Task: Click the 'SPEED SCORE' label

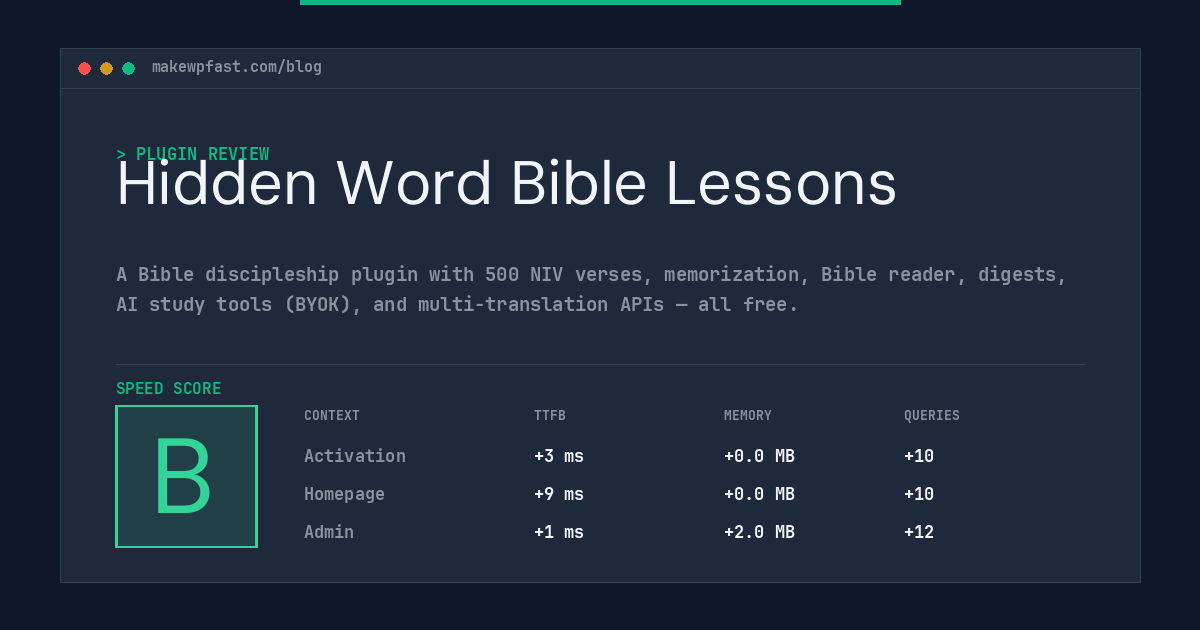Action: coord(169,389)
